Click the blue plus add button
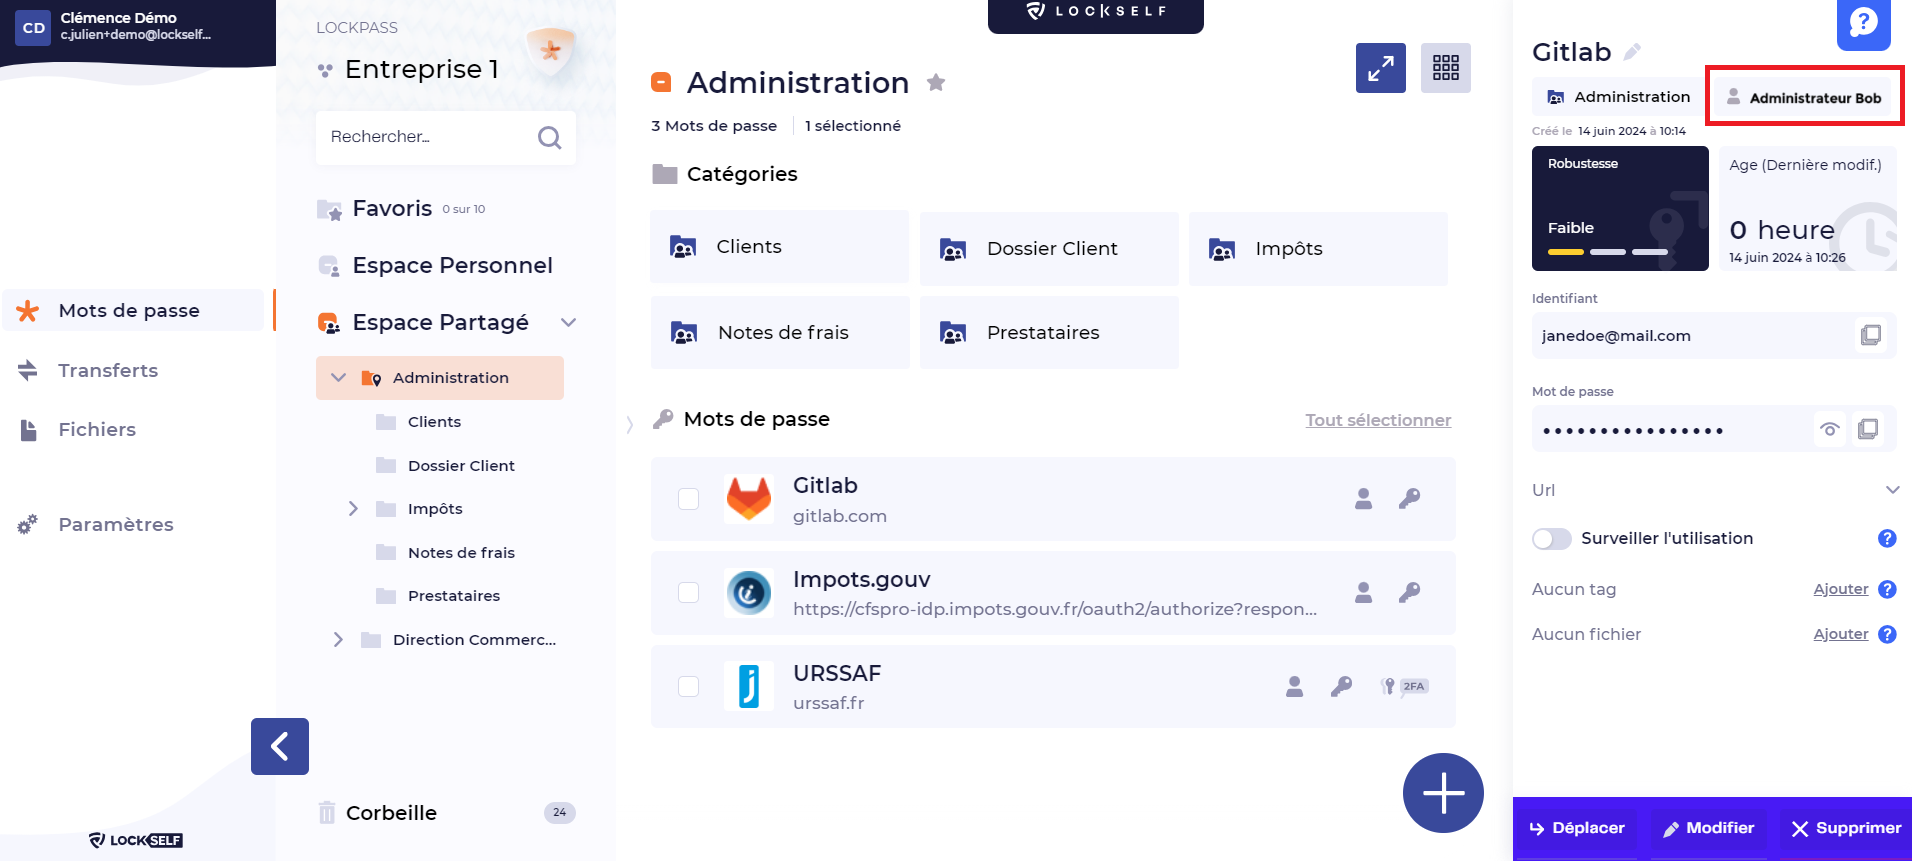 pos(1443,792)
